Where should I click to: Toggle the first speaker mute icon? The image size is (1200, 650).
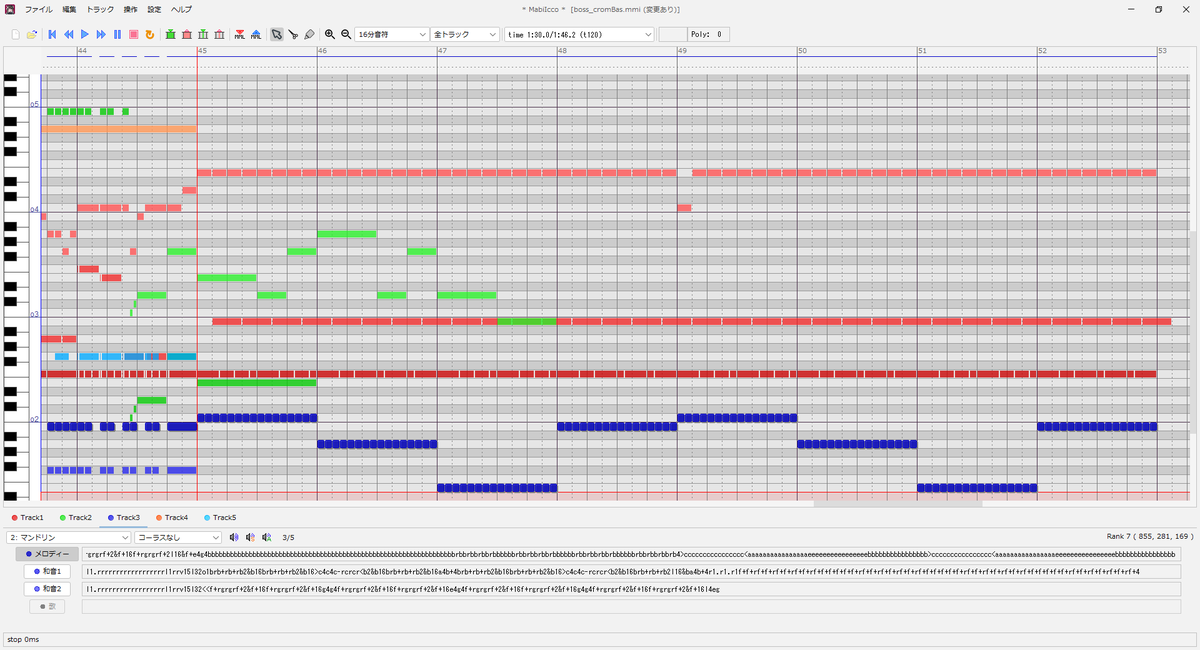[234, 537]
